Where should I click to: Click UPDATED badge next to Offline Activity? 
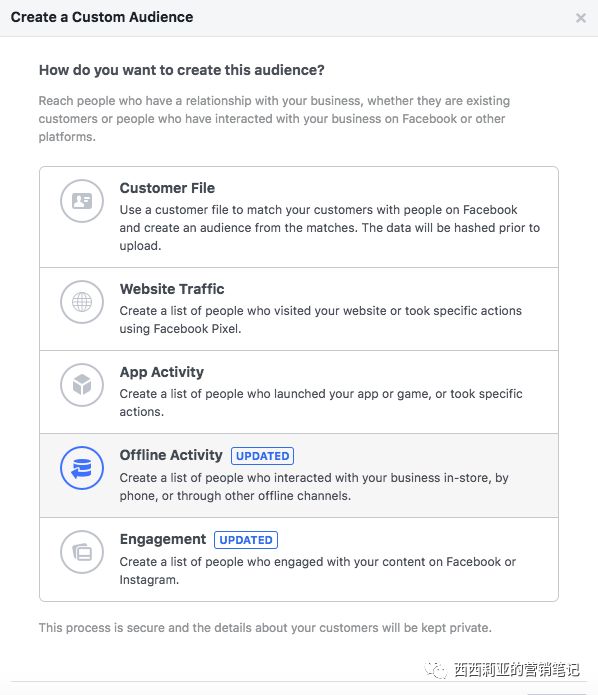pyautogui.click(x=262, y=456)
